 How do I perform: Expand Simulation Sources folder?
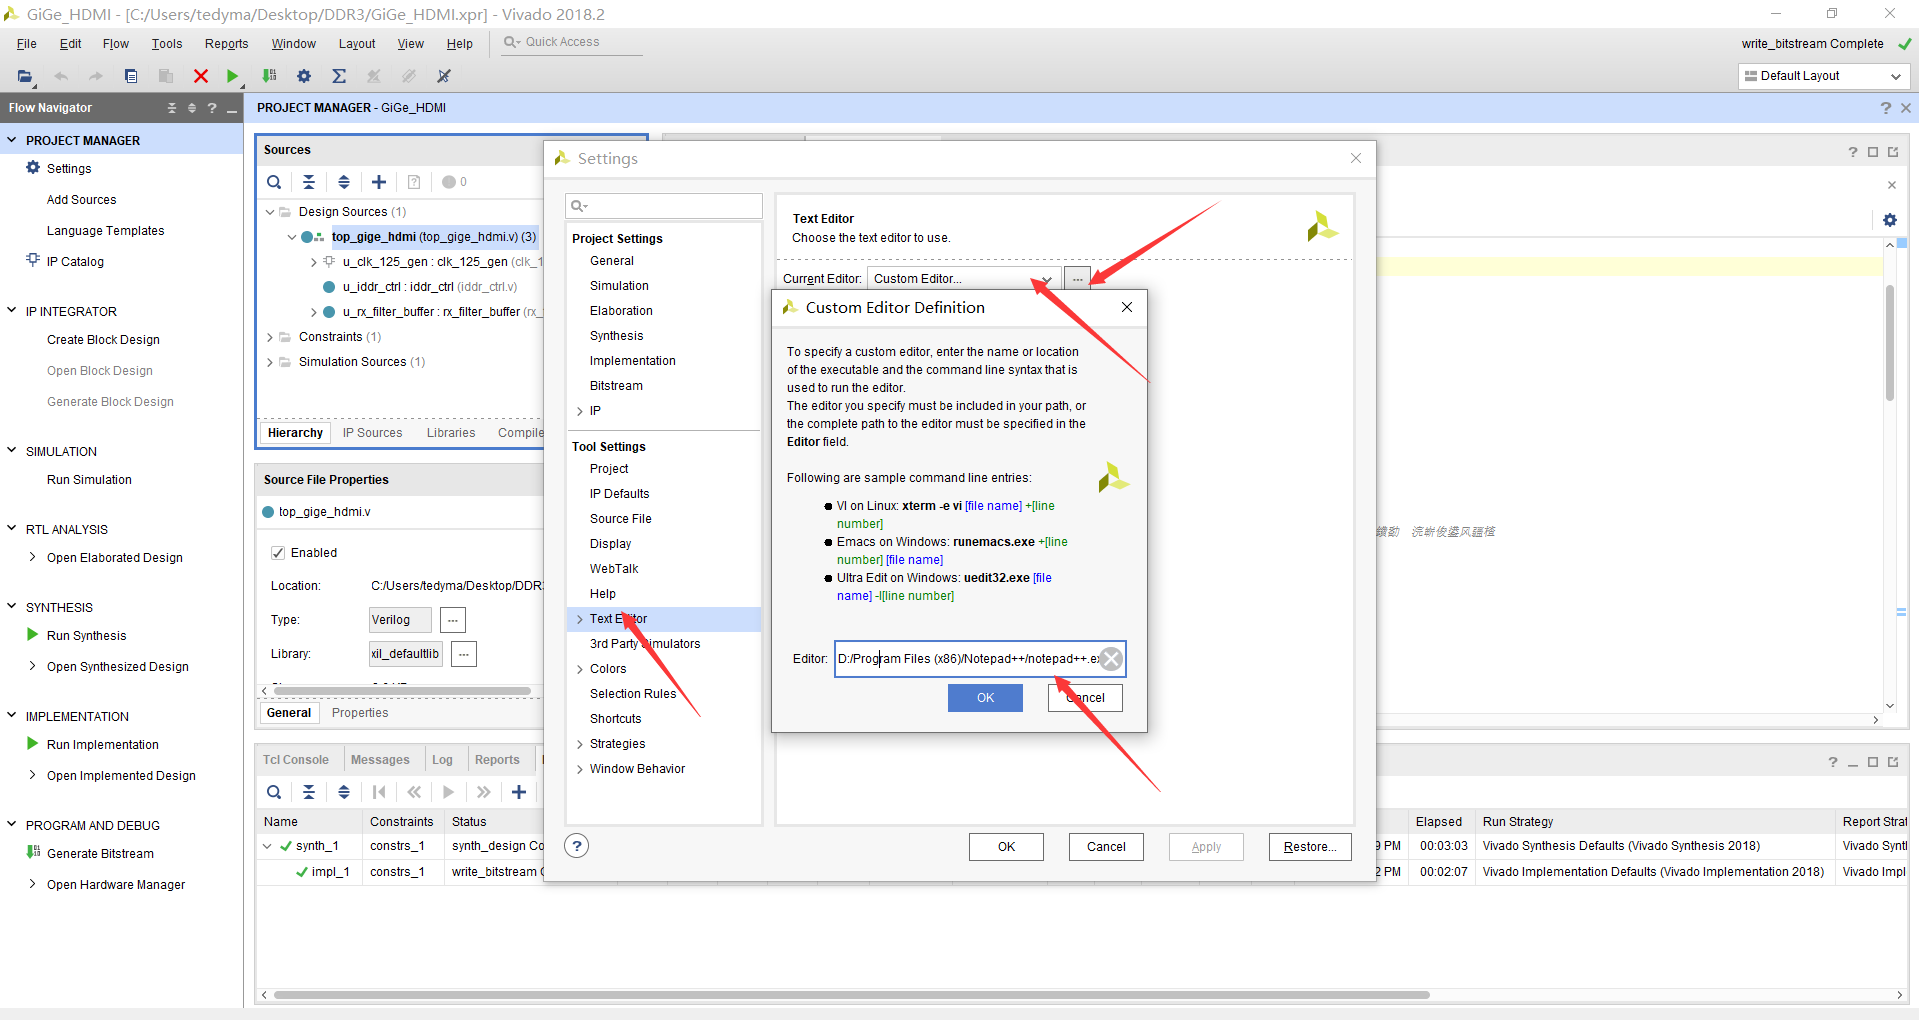(270, 362)
